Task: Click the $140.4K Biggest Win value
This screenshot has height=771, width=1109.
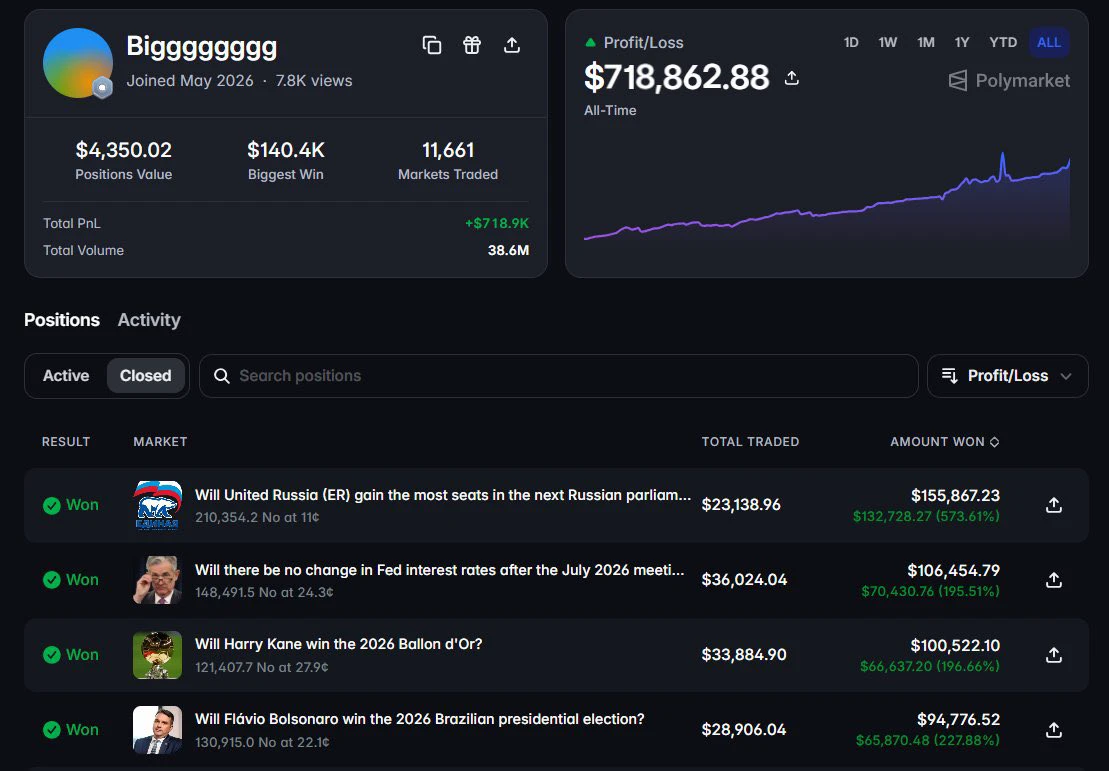Action: (x=286, y=150)
